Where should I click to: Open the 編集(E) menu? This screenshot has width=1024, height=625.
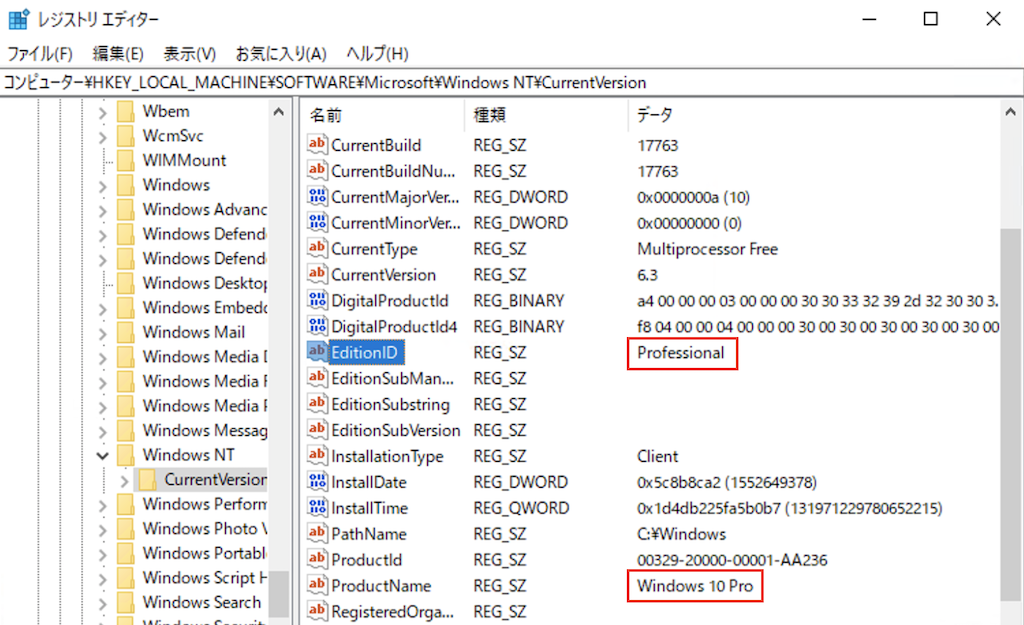(118, 53)
